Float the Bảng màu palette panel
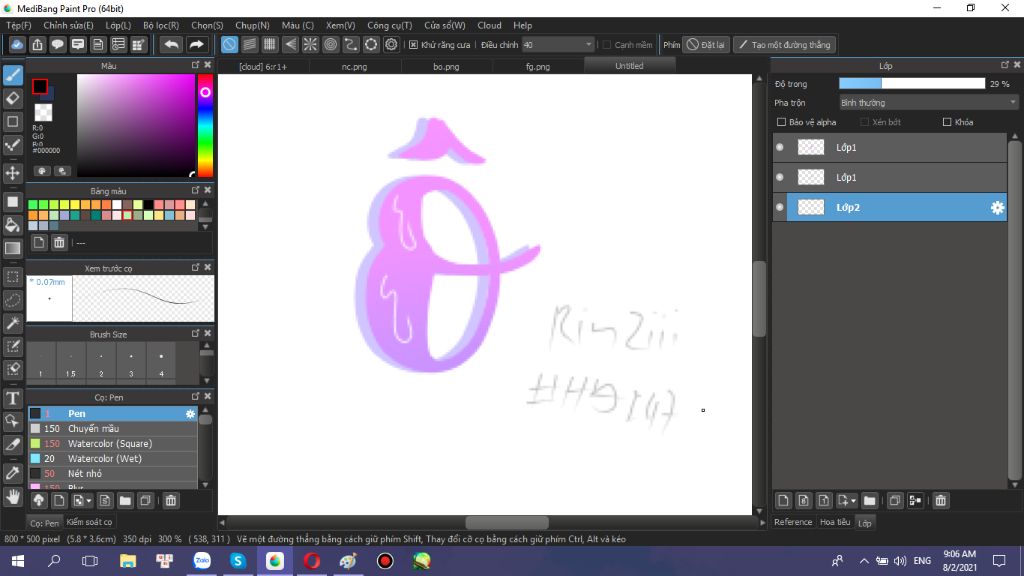Screen dimensions: 1024x576 (195, 190)
